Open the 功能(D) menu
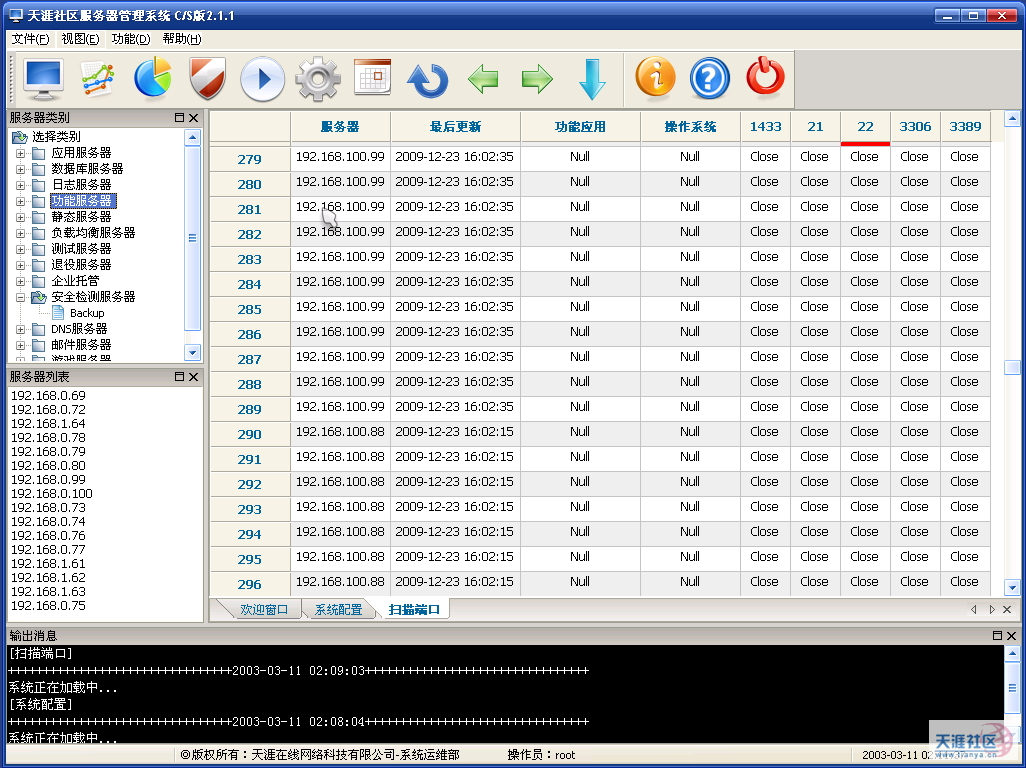Viewport: 1026px width, 768px height. (x=130, y=39)
